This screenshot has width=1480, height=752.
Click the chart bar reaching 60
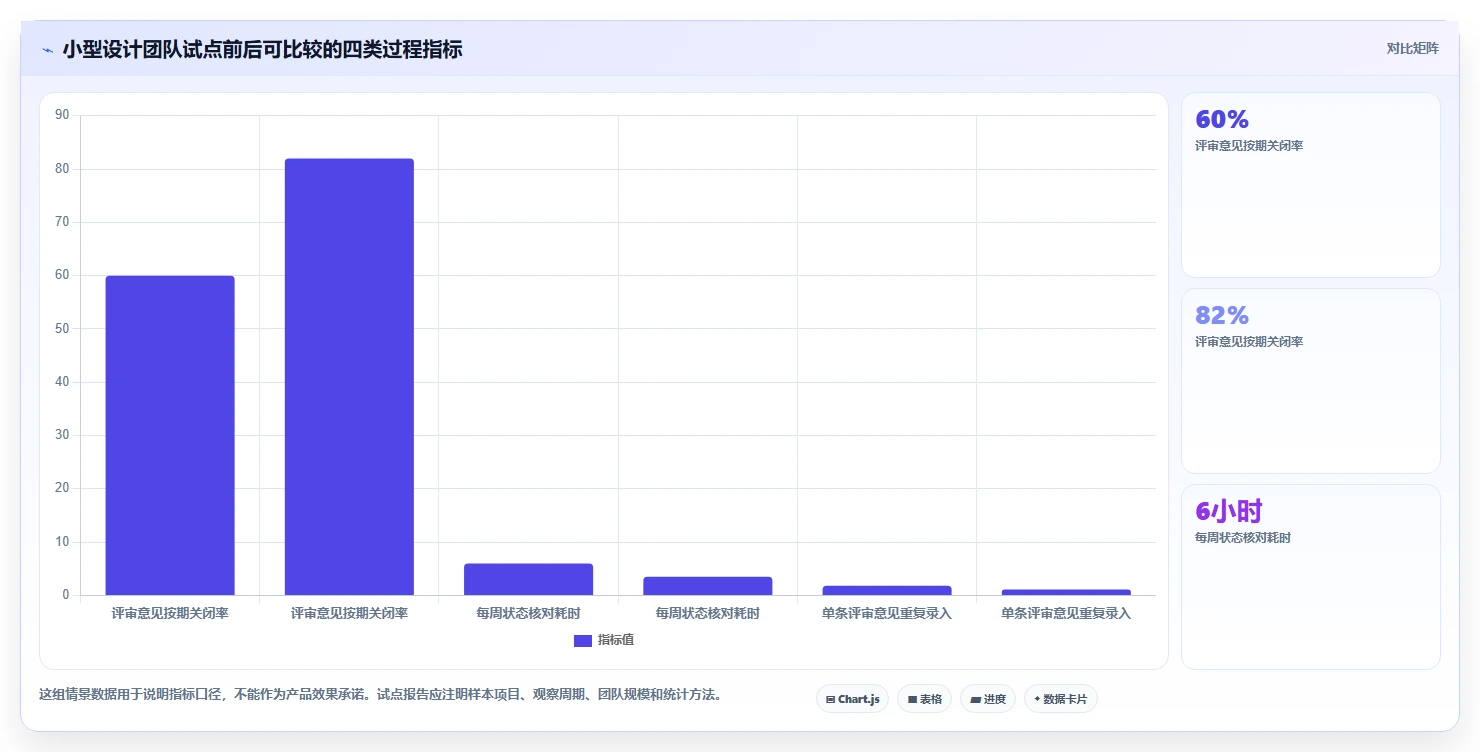[170, 435]
